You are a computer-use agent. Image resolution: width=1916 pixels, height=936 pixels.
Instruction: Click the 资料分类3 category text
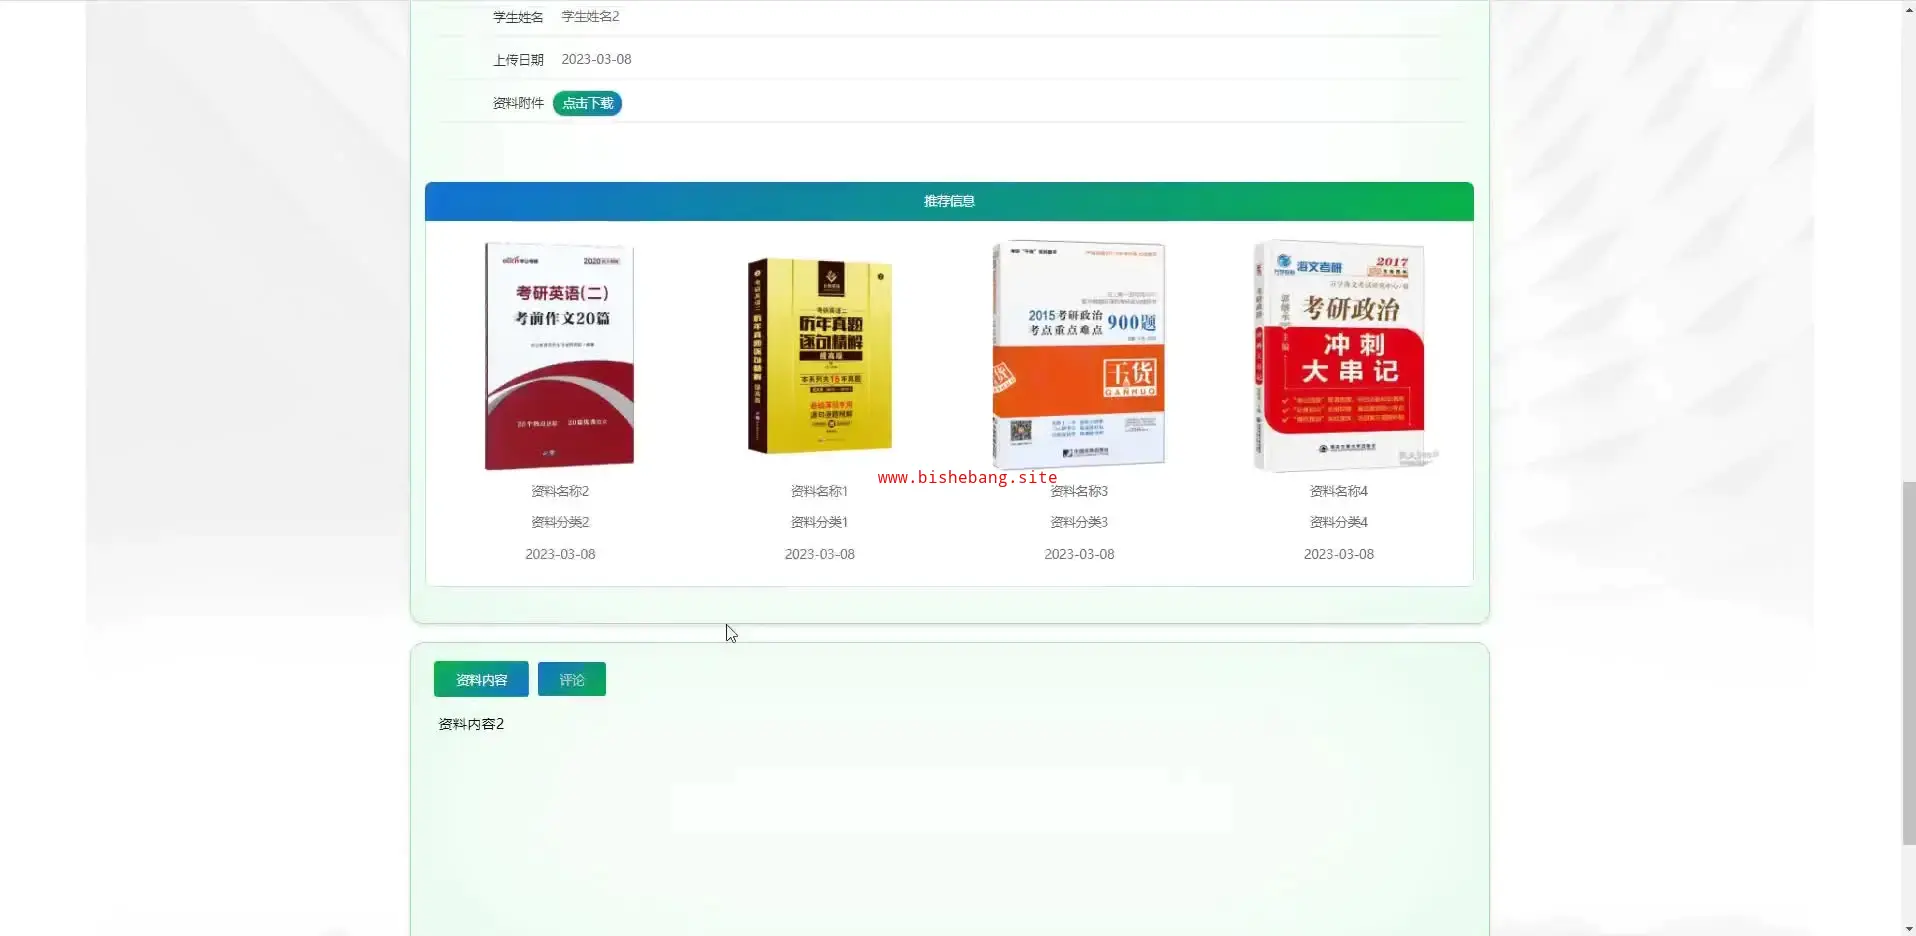click(x=1079, y=522)
